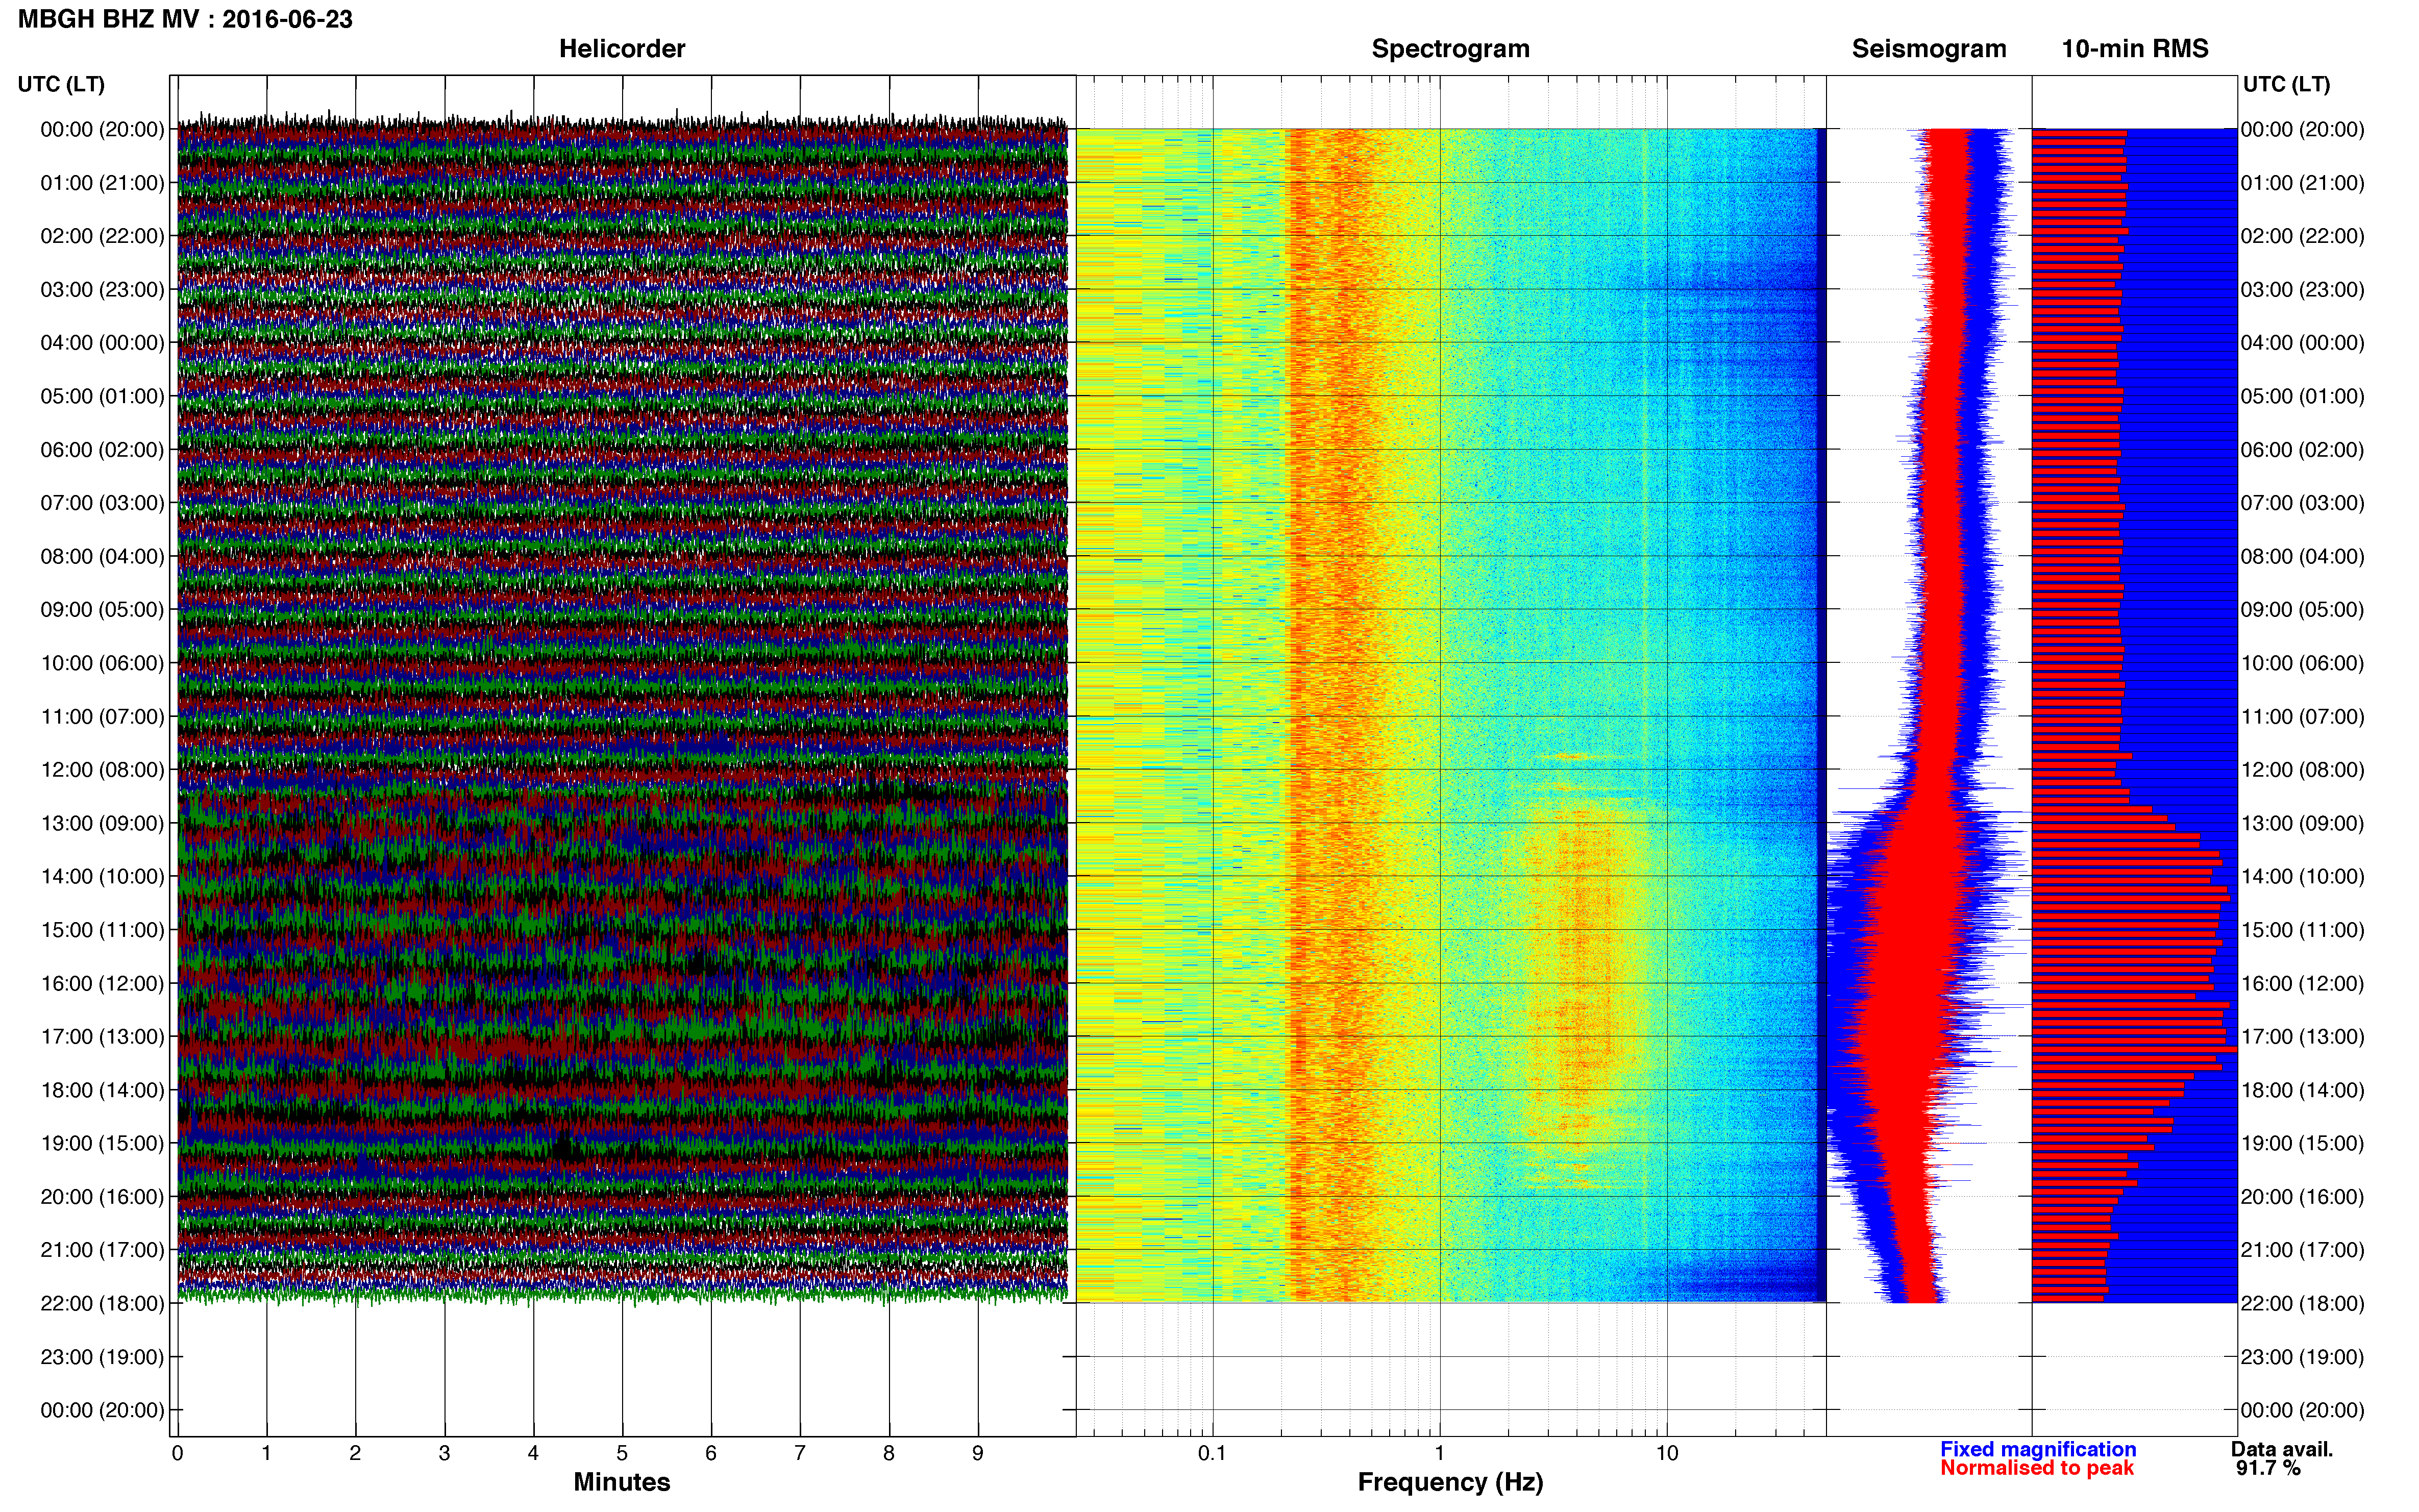Screen dimensions: 2419x1512
Task: Click left time label 19:00 (15:00)
Action: 102,1143
